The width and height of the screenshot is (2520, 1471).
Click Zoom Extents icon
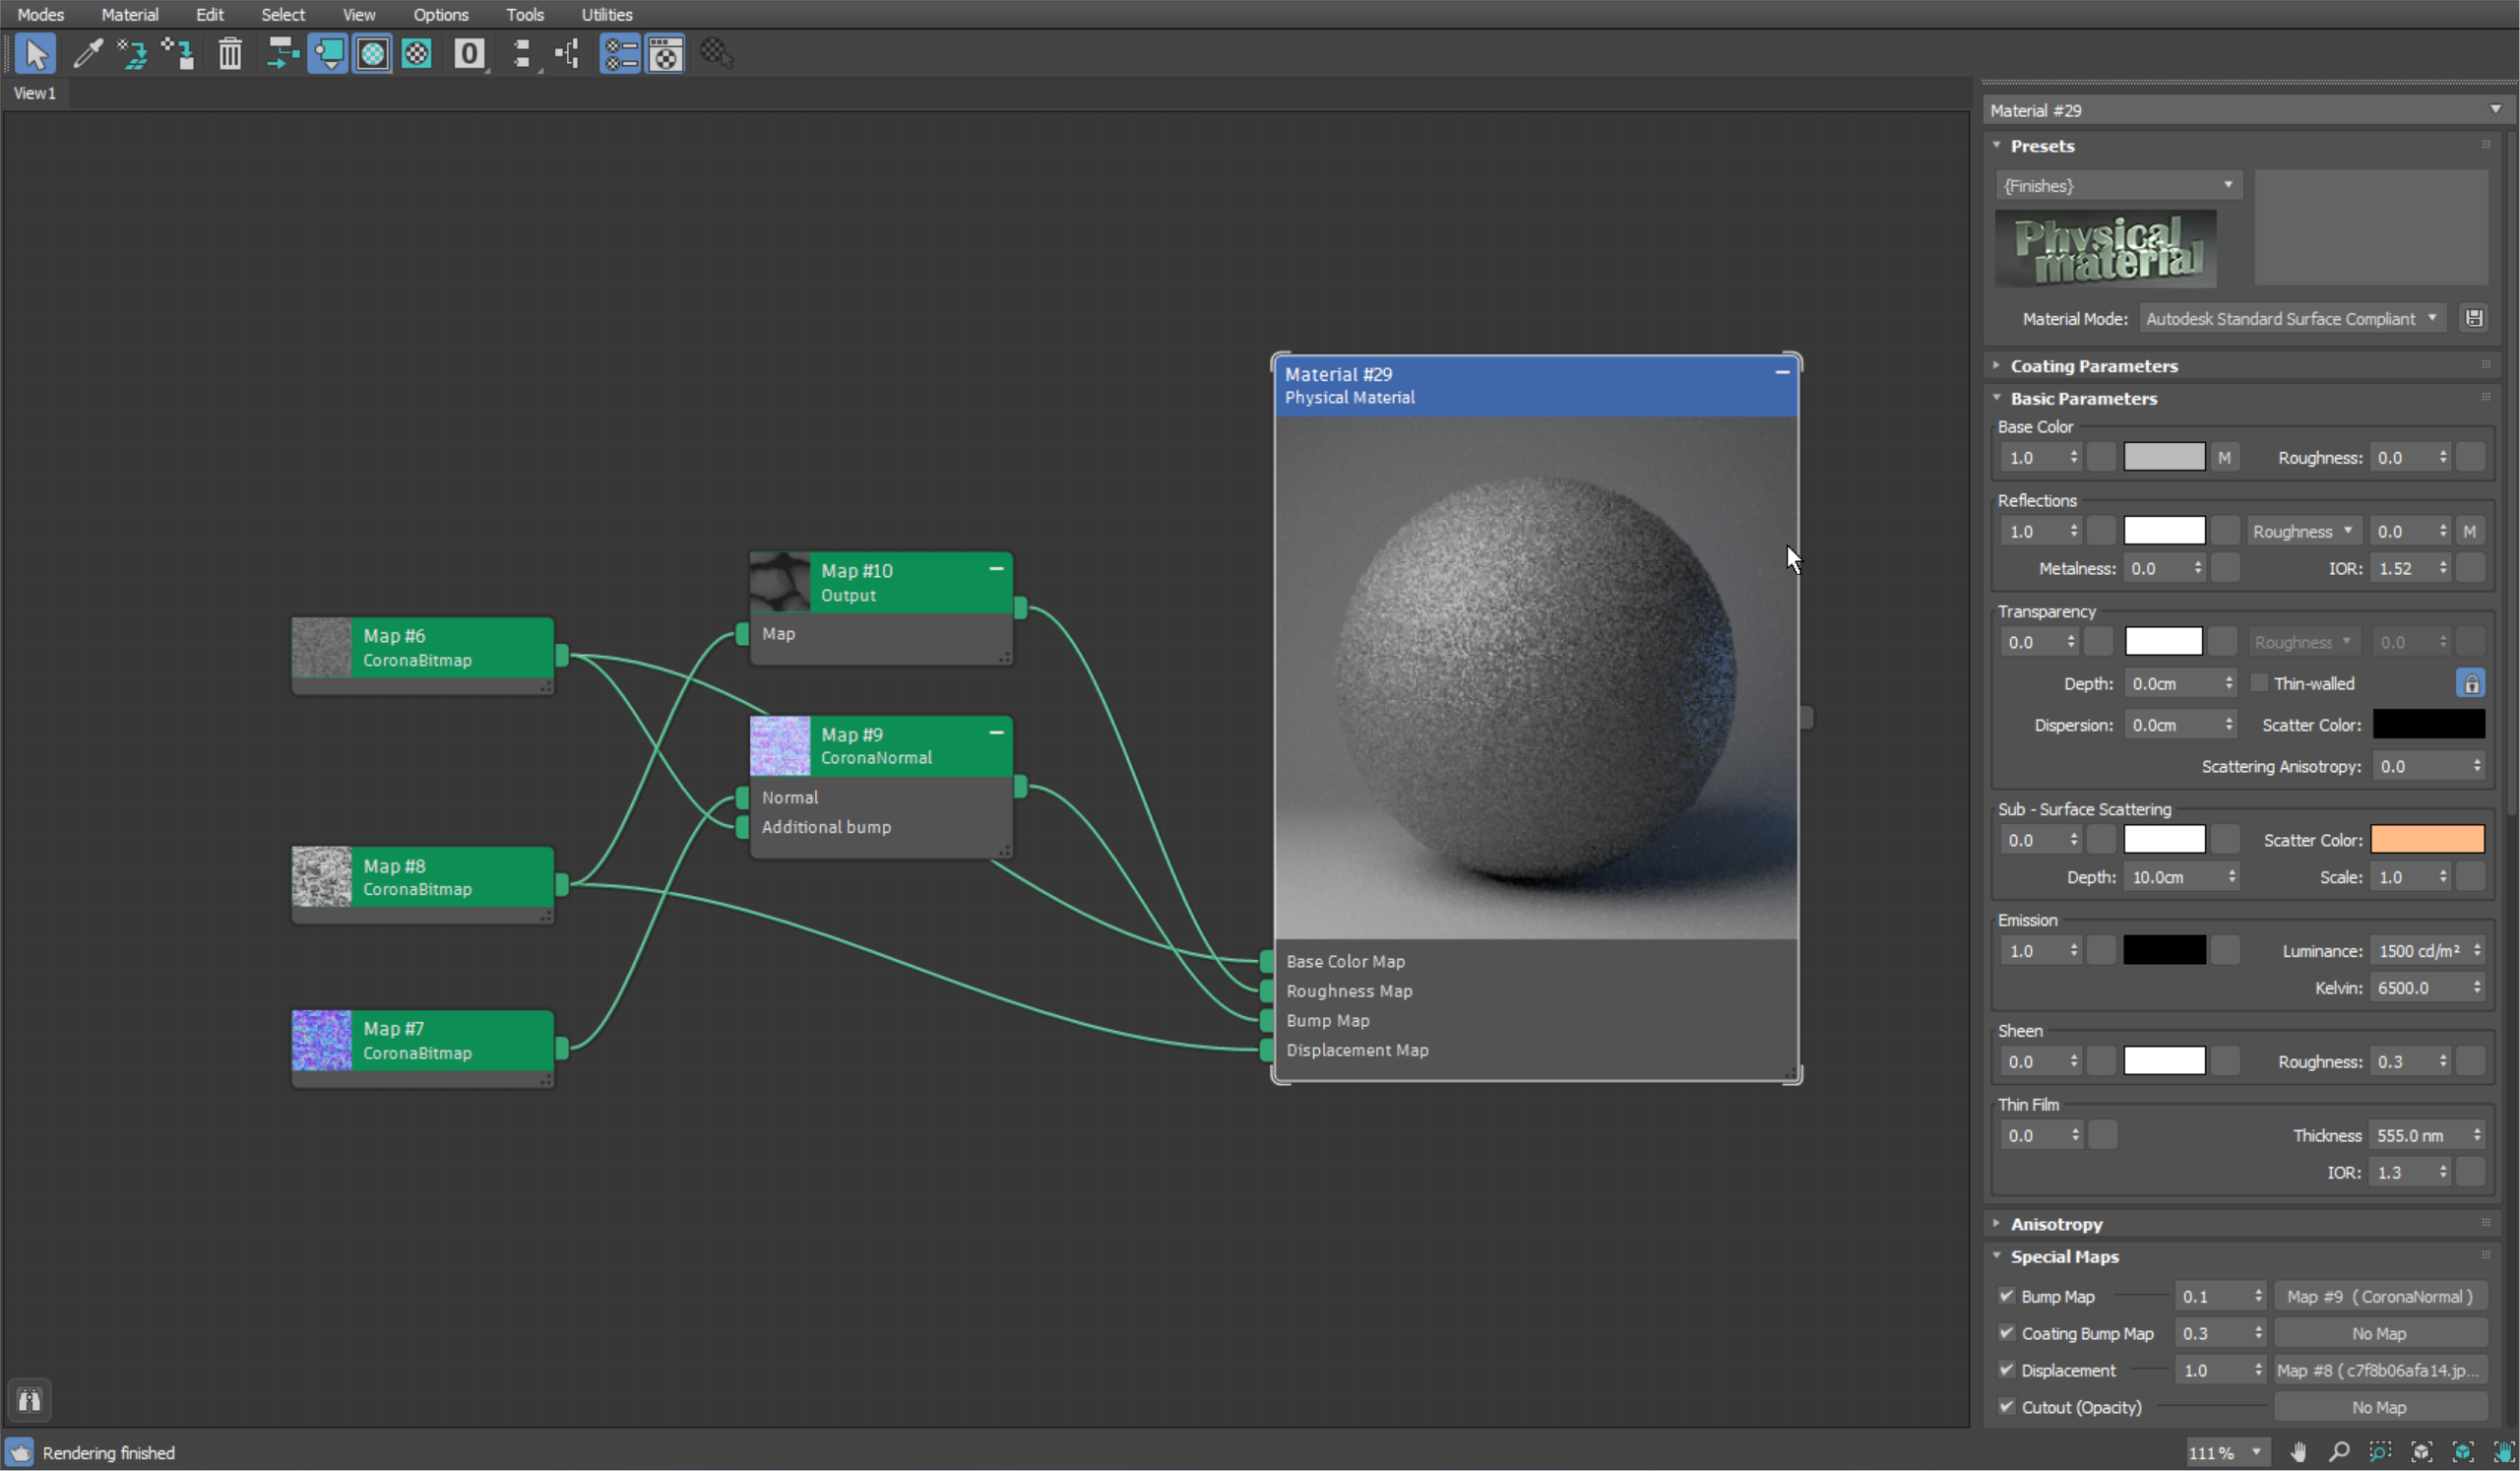2422,1452
